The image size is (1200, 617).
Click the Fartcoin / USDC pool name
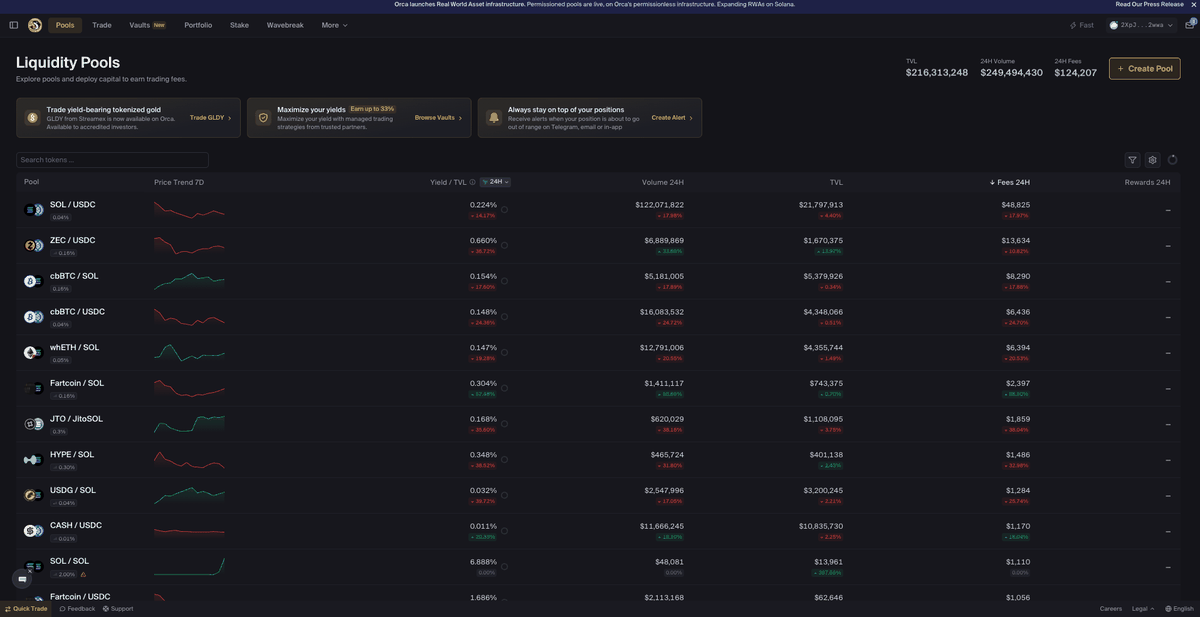[x=80, y=597]
